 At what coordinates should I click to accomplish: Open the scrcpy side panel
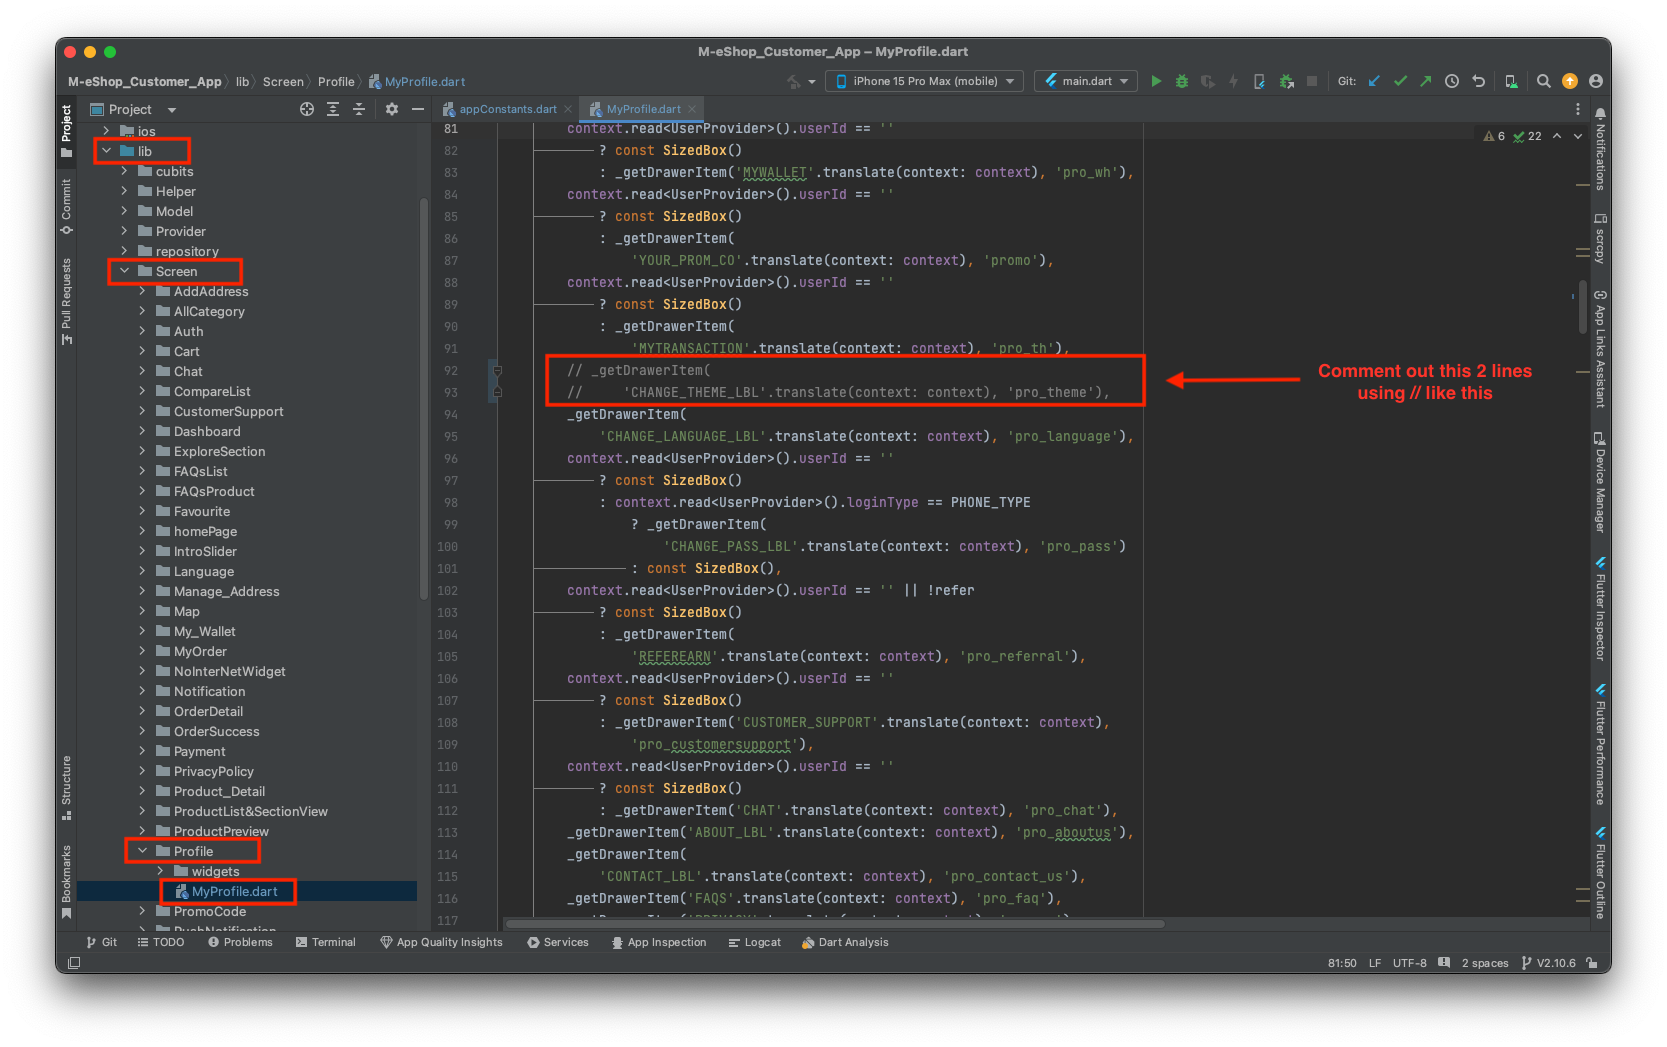1600,238
